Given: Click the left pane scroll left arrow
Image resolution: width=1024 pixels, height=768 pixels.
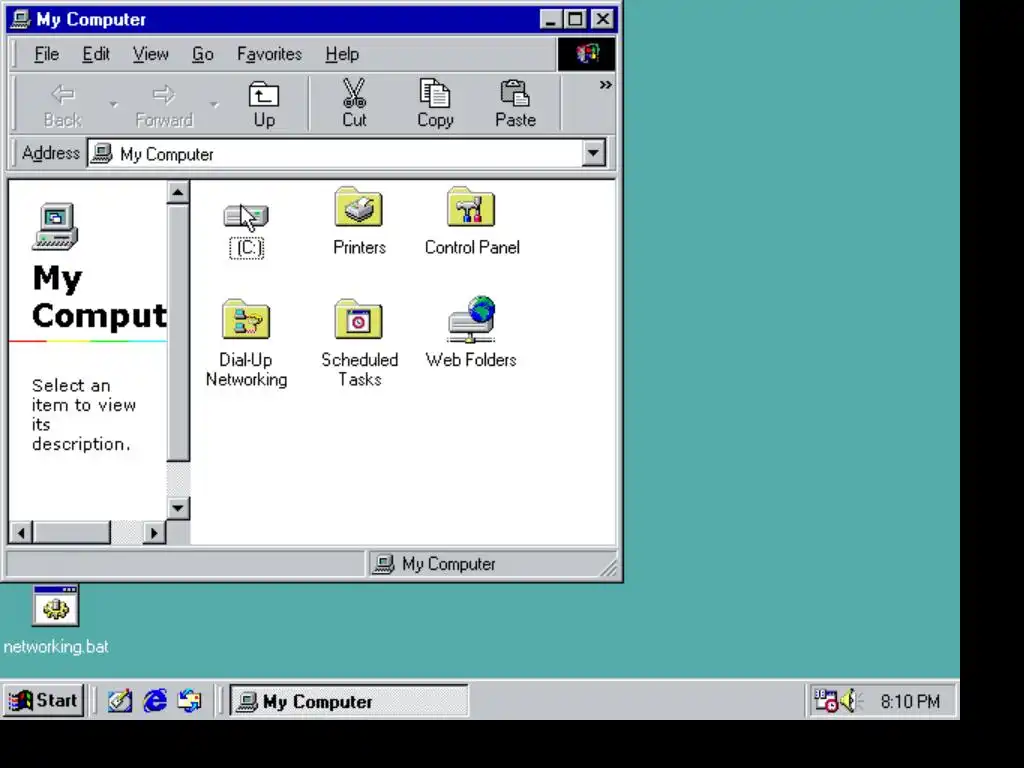Looking at the screenshot, I should point(21,533).
